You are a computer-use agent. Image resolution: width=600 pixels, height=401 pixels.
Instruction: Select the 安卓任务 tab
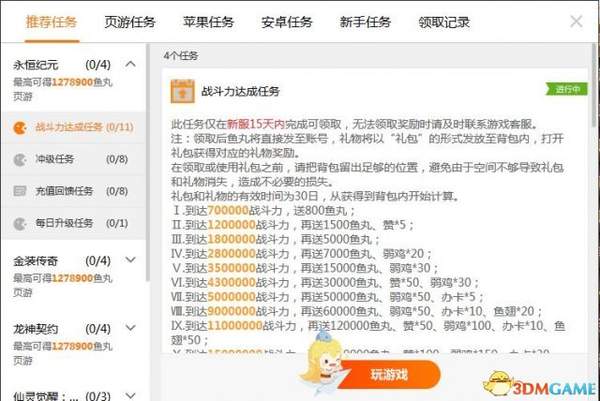(x=287, y=22)
